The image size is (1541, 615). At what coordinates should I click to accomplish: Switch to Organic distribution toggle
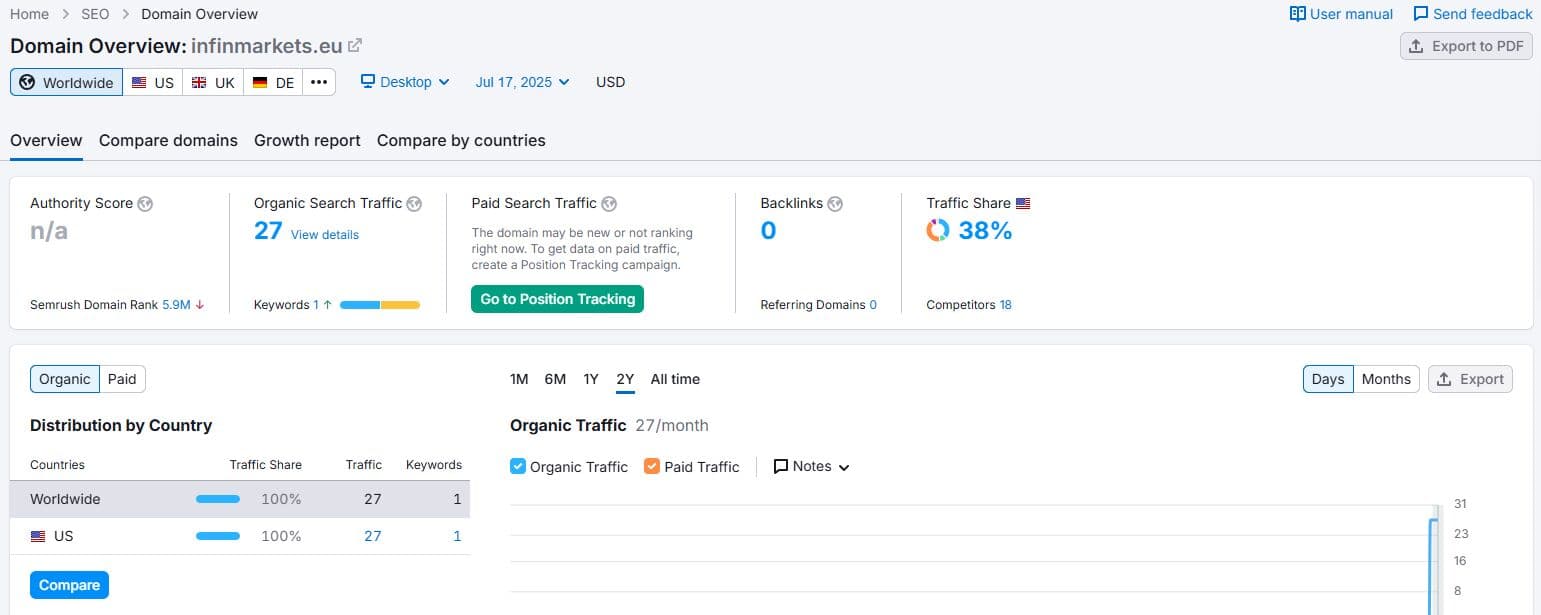65,379
